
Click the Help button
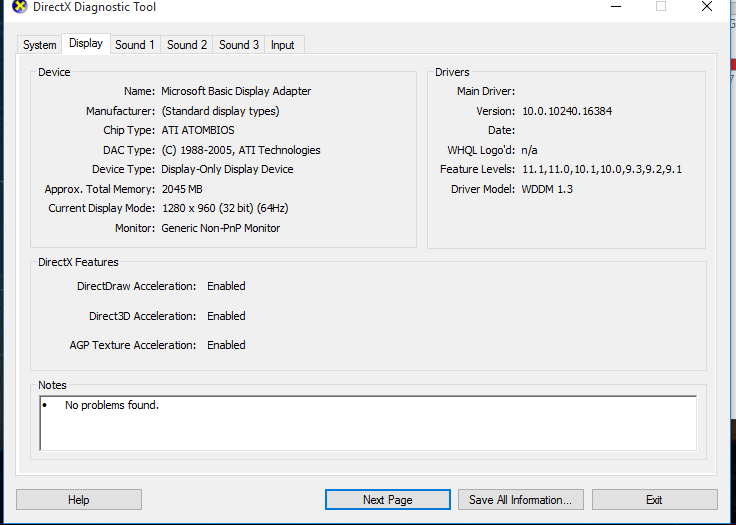(x=79, y=500)
